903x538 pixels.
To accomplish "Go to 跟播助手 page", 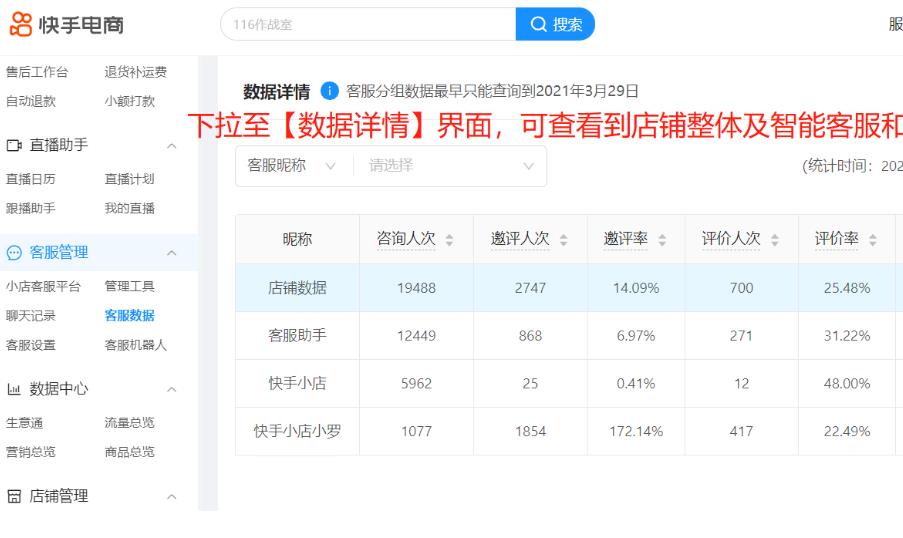I will click(31, 208).
